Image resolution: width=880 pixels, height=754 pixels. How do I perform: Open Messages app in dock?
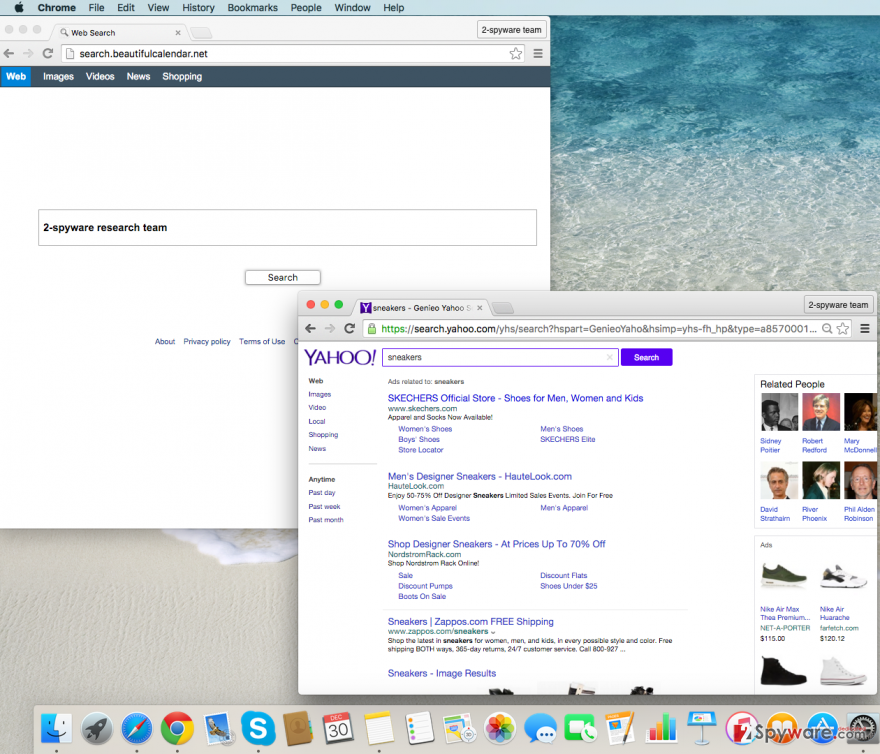(540, 728)
